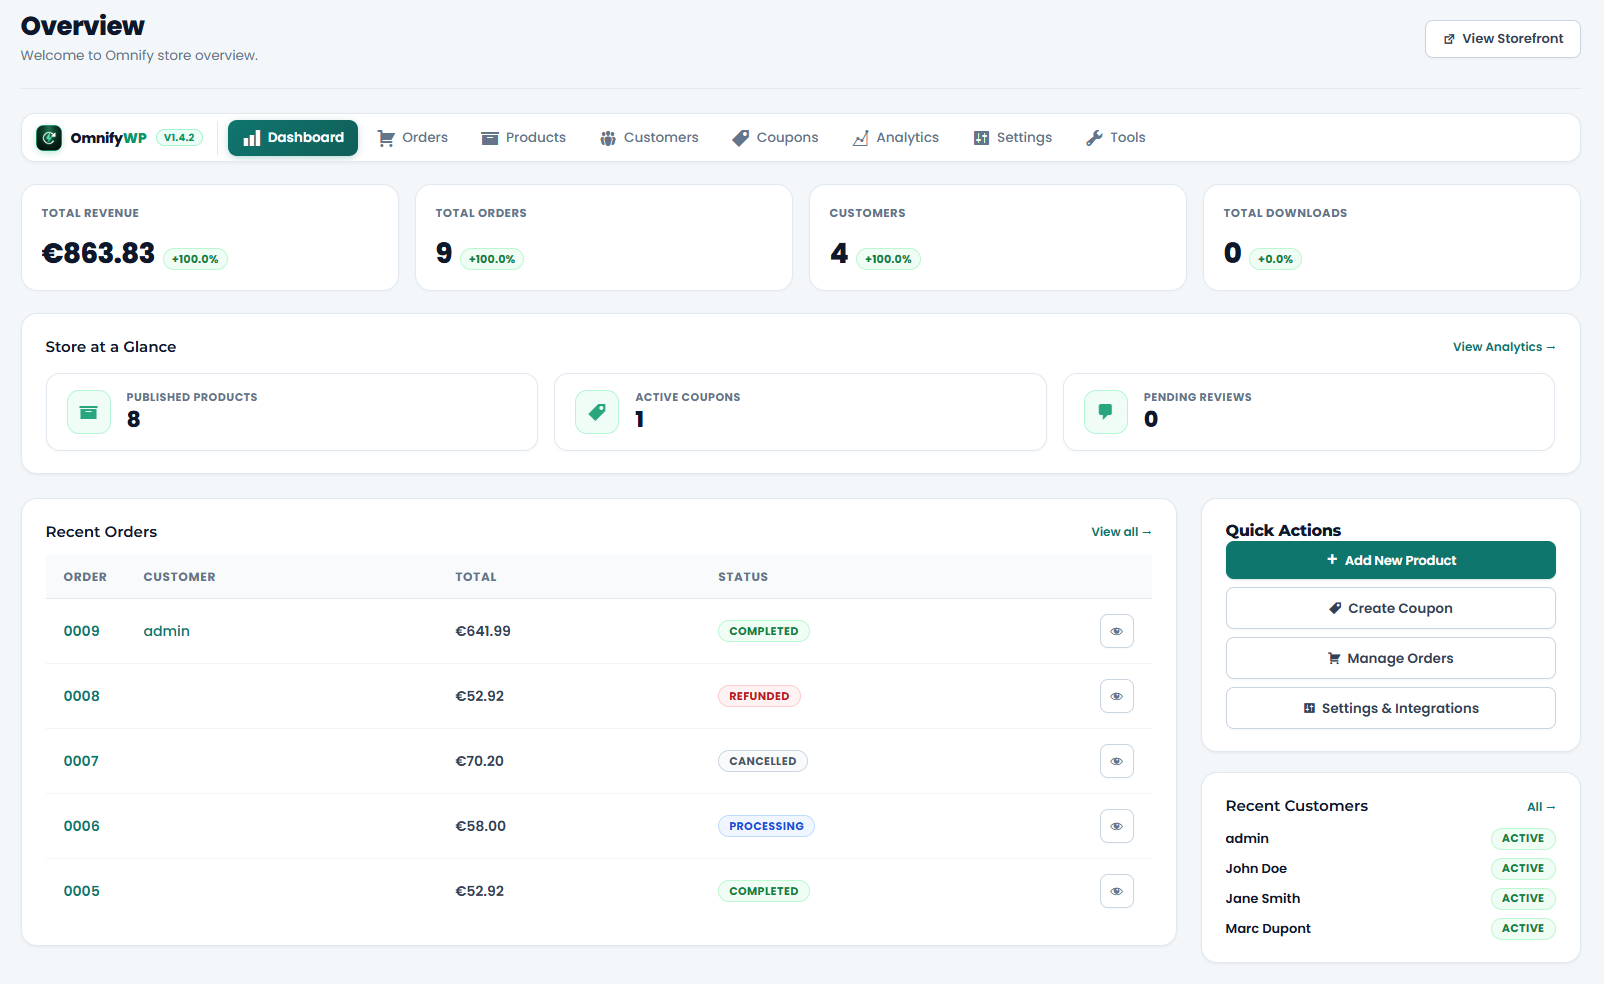Open order number 0005 link

[x=82, y=891]
